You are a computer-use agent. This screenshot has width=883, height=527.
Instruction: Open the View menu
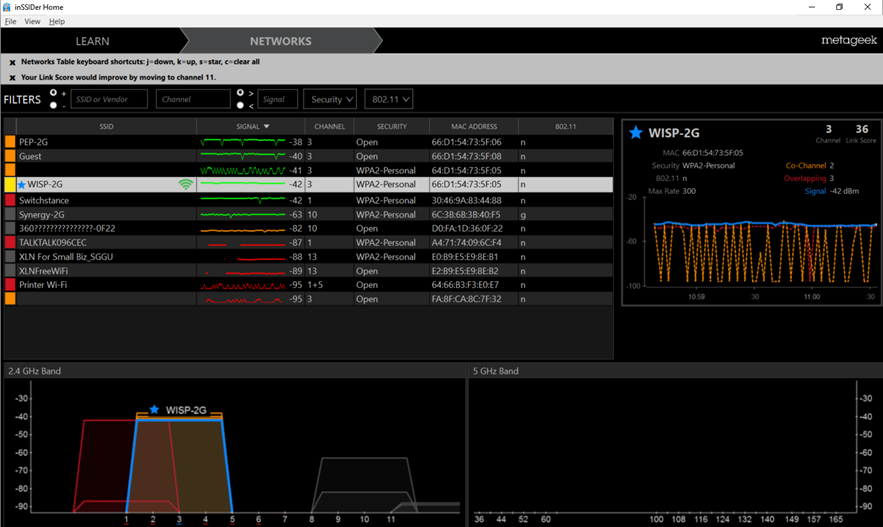32,21
